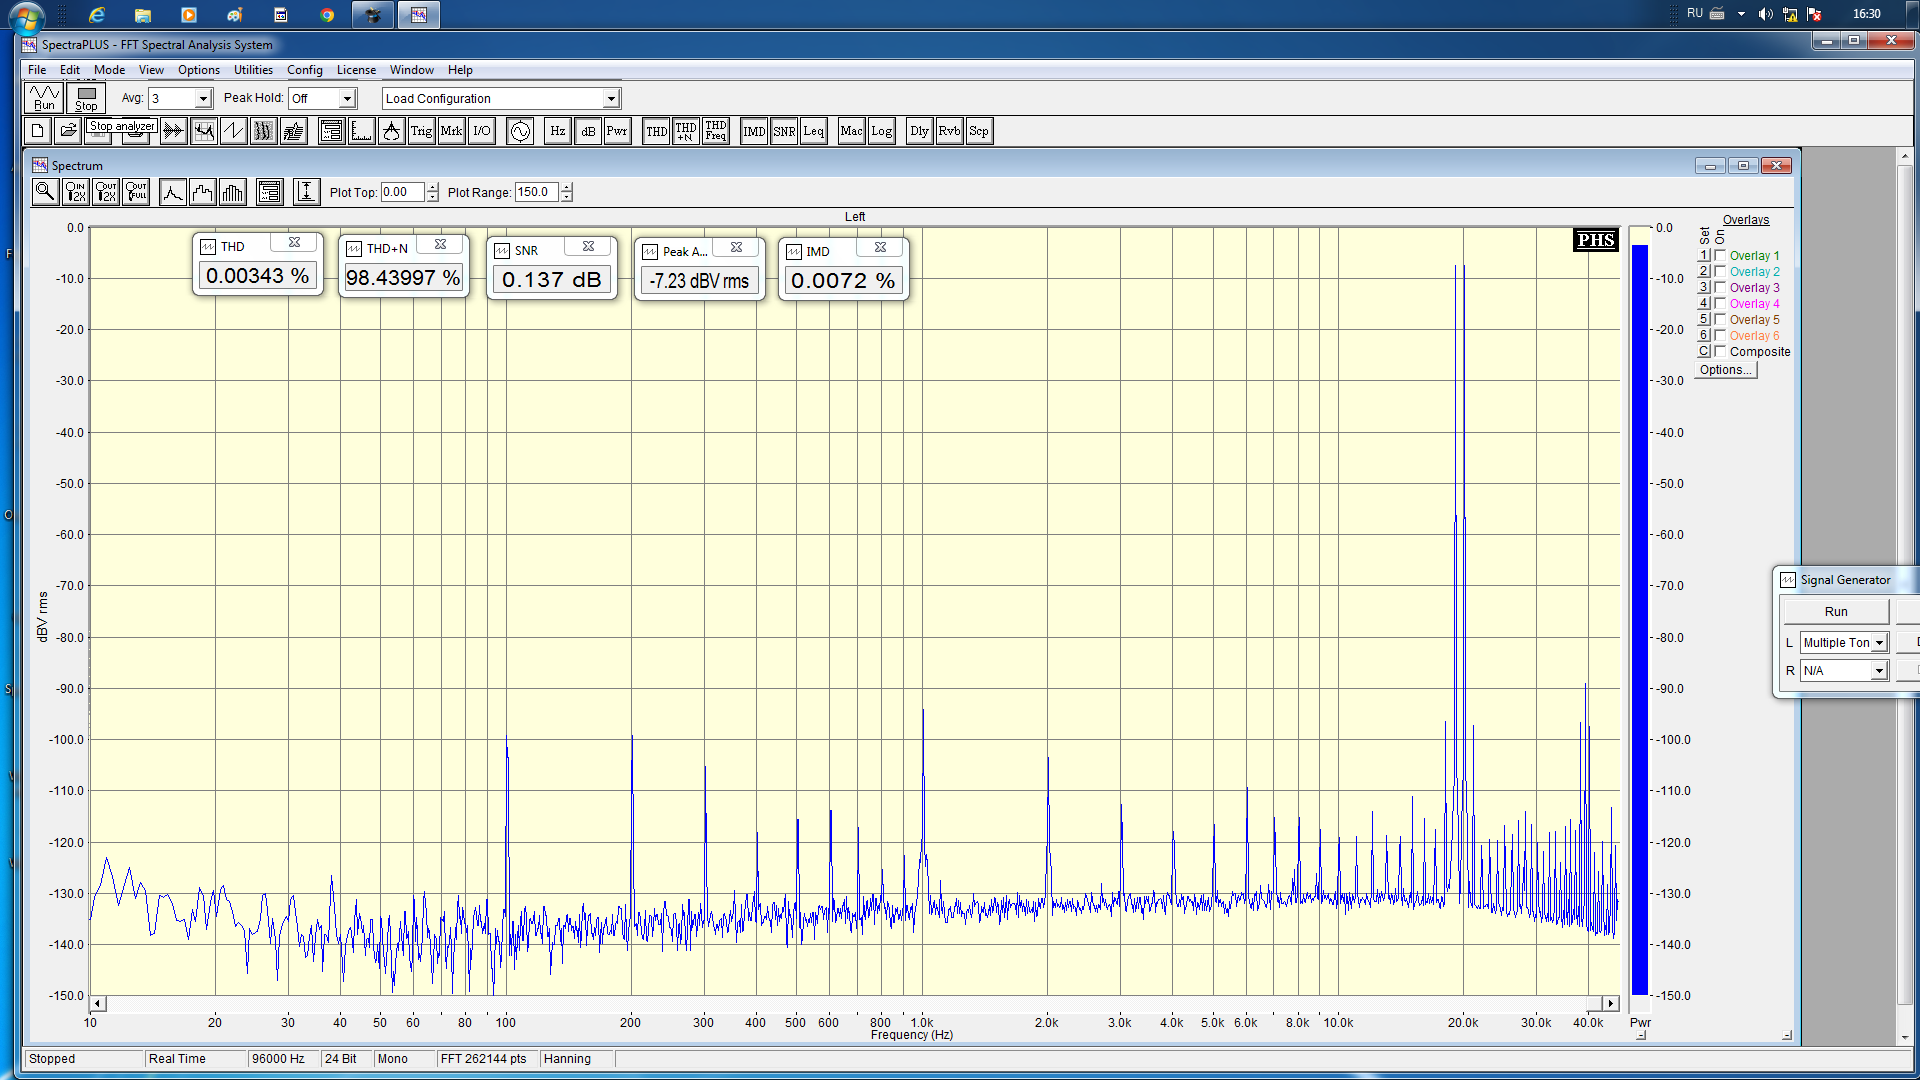Click the dB utility toolbar icon

[x=588, y=131]
